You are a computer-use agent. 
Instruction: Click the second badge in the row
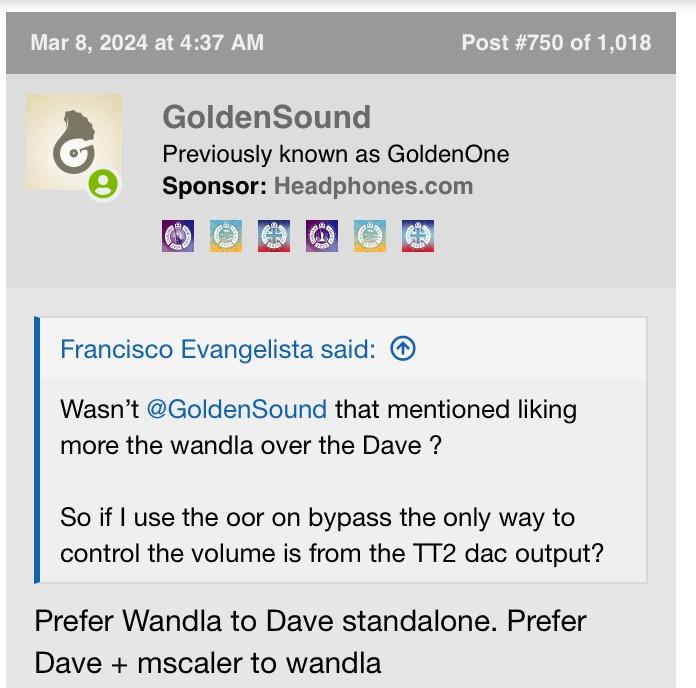tap(226, 236)
